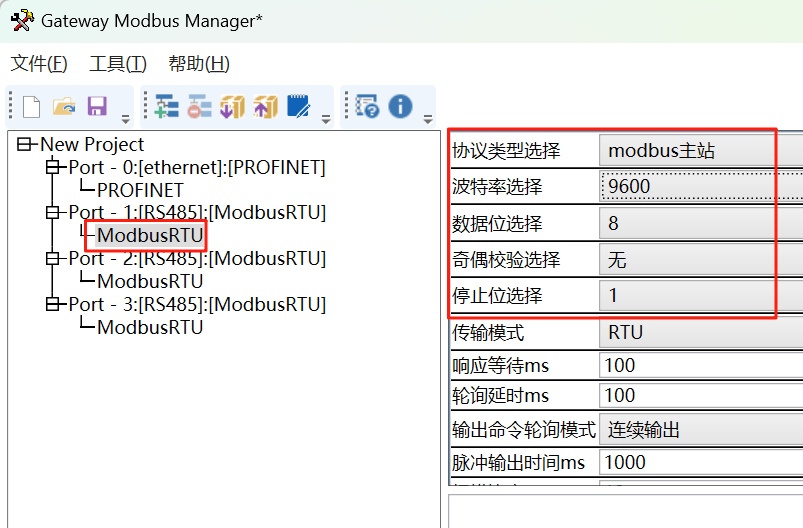Open 传输模式 dropdown showing RTU
803x528 pixels.
coord(701,333)
